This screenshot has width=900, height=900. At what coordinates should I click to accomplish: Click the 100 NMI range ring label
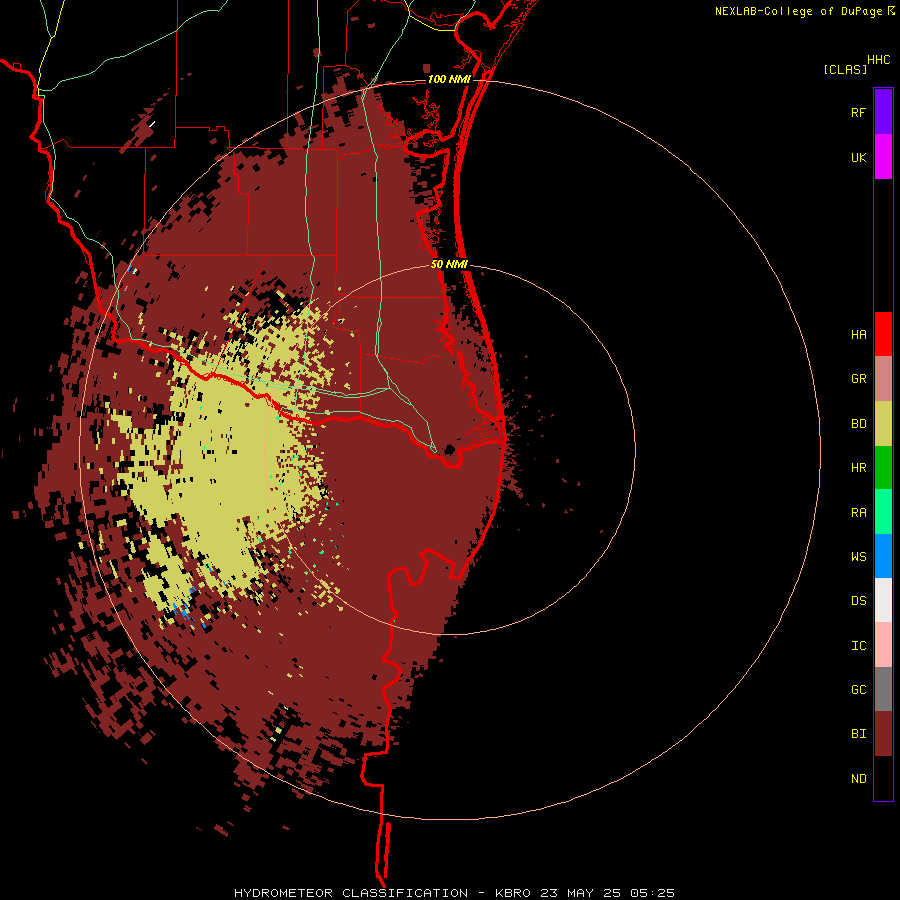[x=449, y=79]
